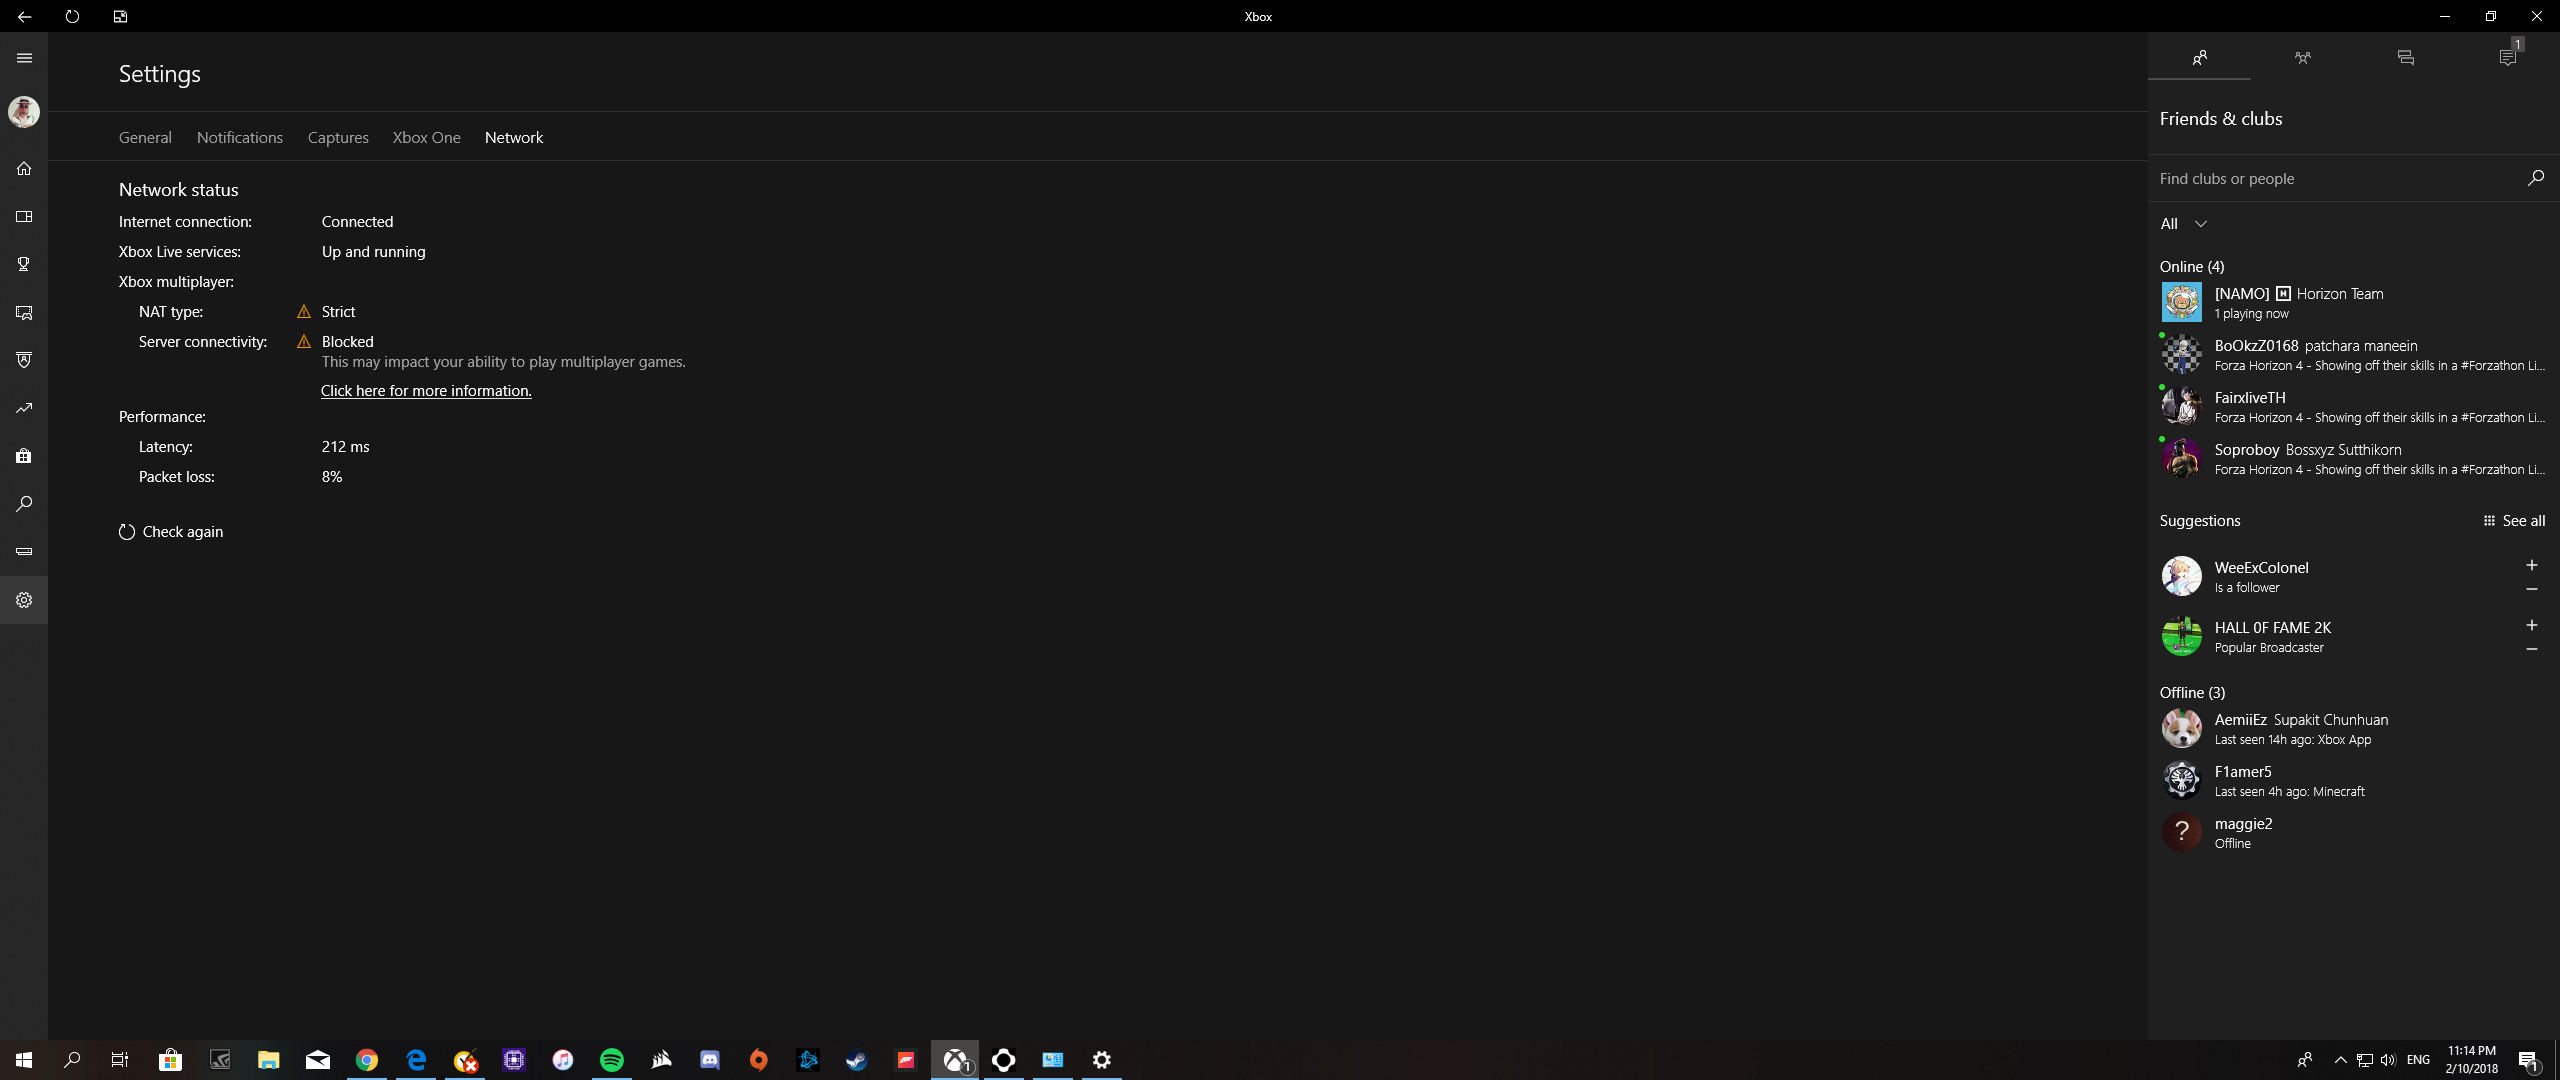Remove WeeExColonel suggestion minus button
The image size is (2560, 1080).
click(x=2532, y=589)
